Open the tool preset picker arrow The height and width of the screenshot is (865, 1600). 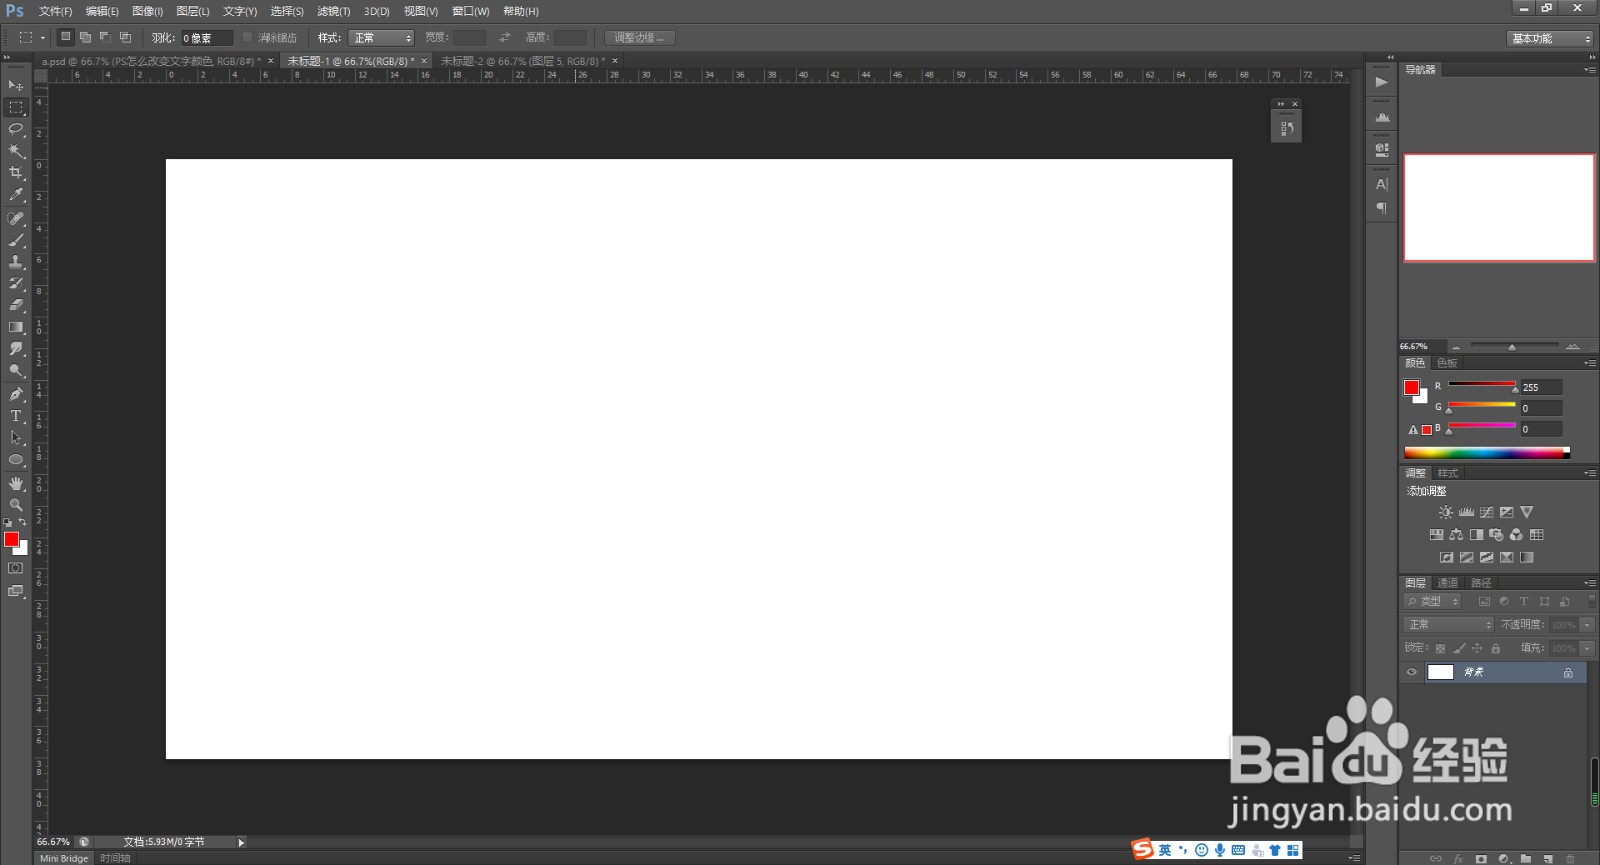pos(43,38)
